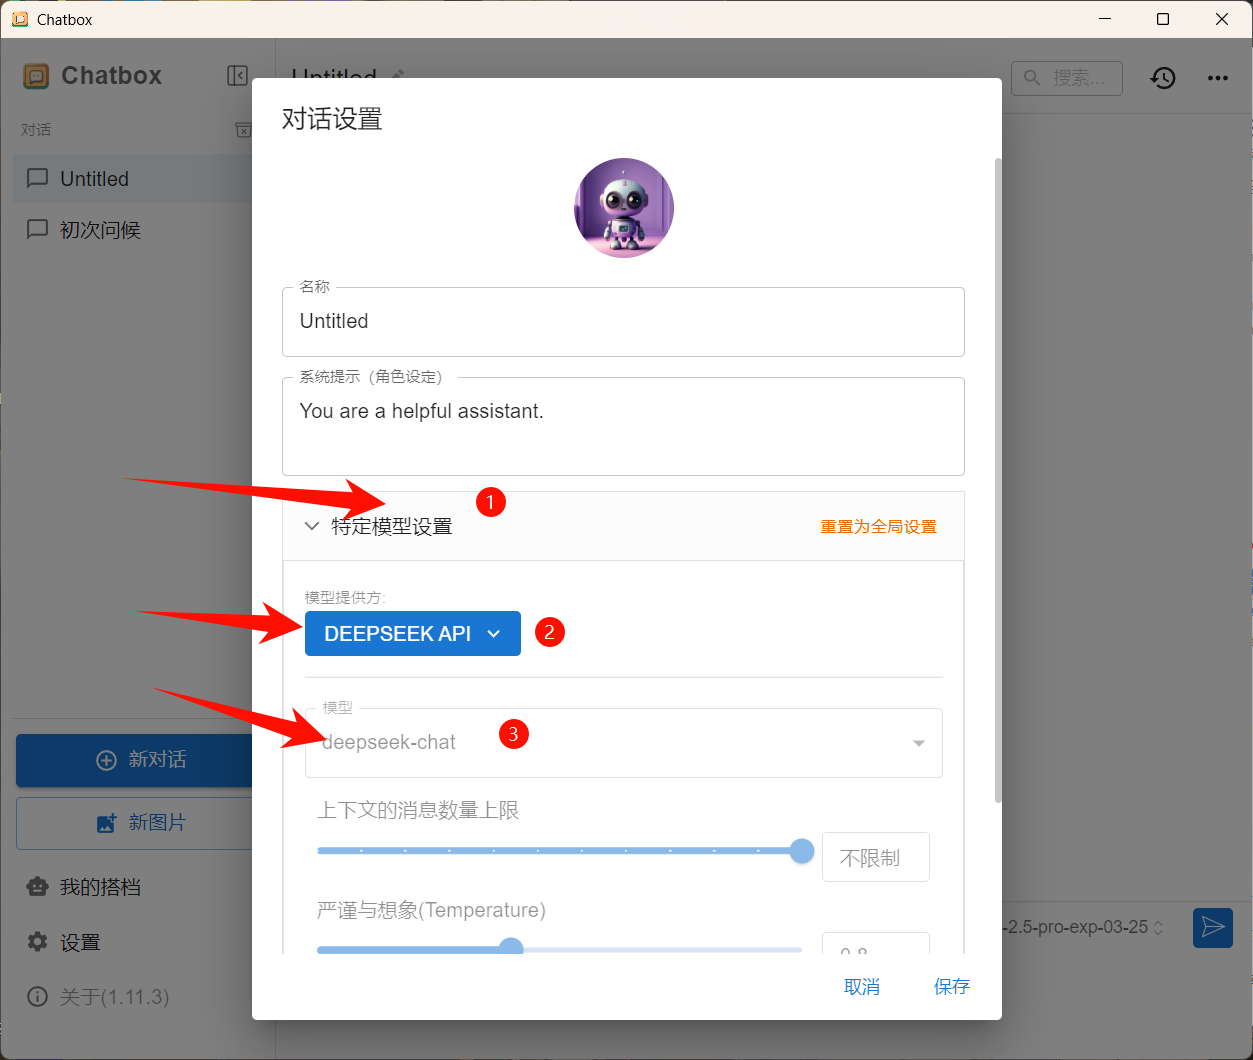The width and height of the screenshot is (1253, 1060).
Task: Click the 上下文的消息数量上限 label
Action: (x=418, y=810)
